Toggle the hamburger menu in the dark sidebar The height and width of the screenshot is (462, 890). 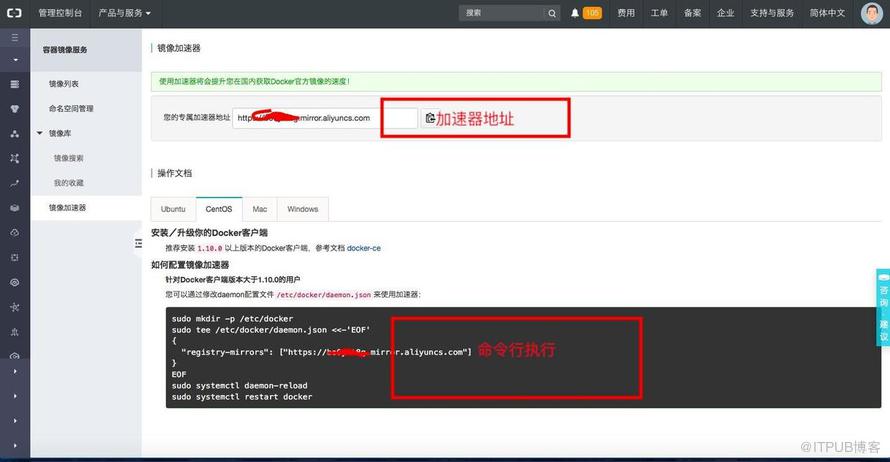[15, 37]
